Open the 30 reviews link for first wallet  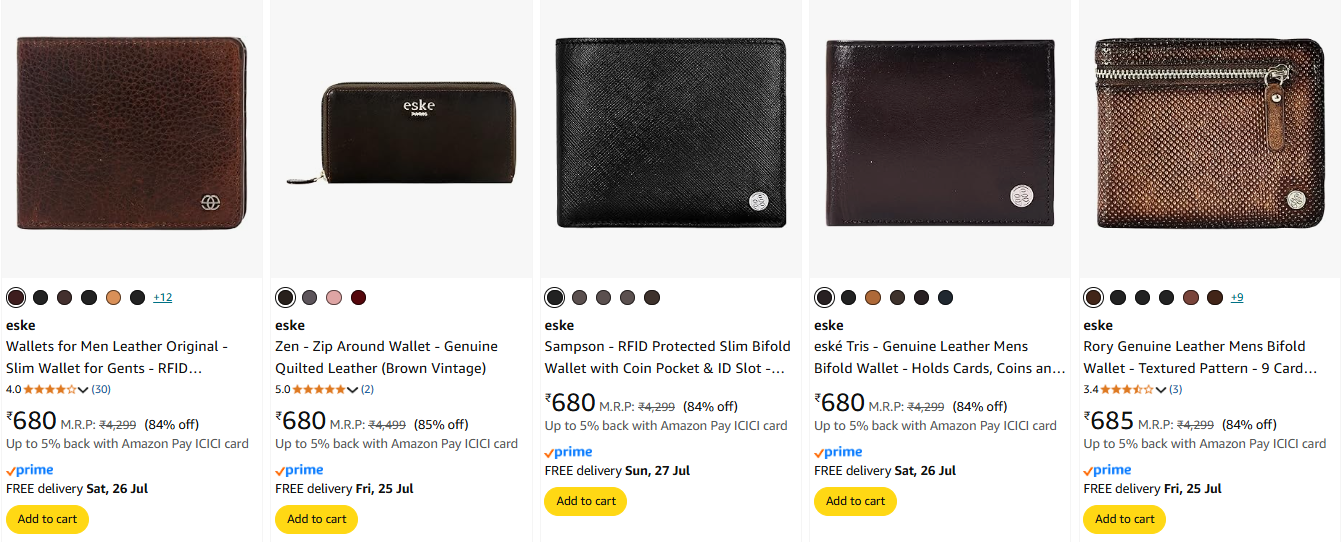point(101,389)
